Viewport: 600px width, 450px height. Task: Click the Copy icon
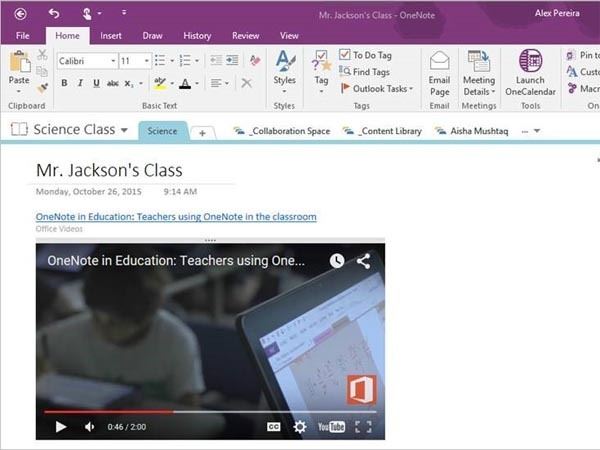[42, 72]
